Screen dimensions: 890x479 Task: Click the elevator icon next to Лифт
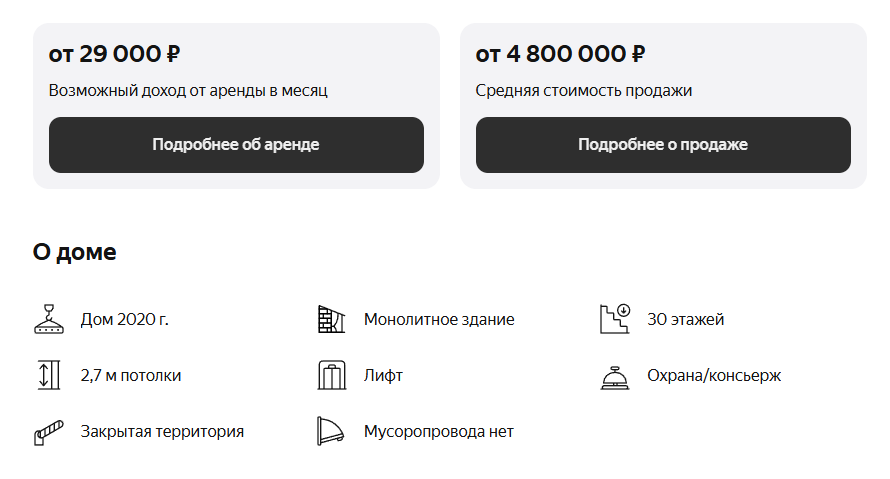(331, 375)
